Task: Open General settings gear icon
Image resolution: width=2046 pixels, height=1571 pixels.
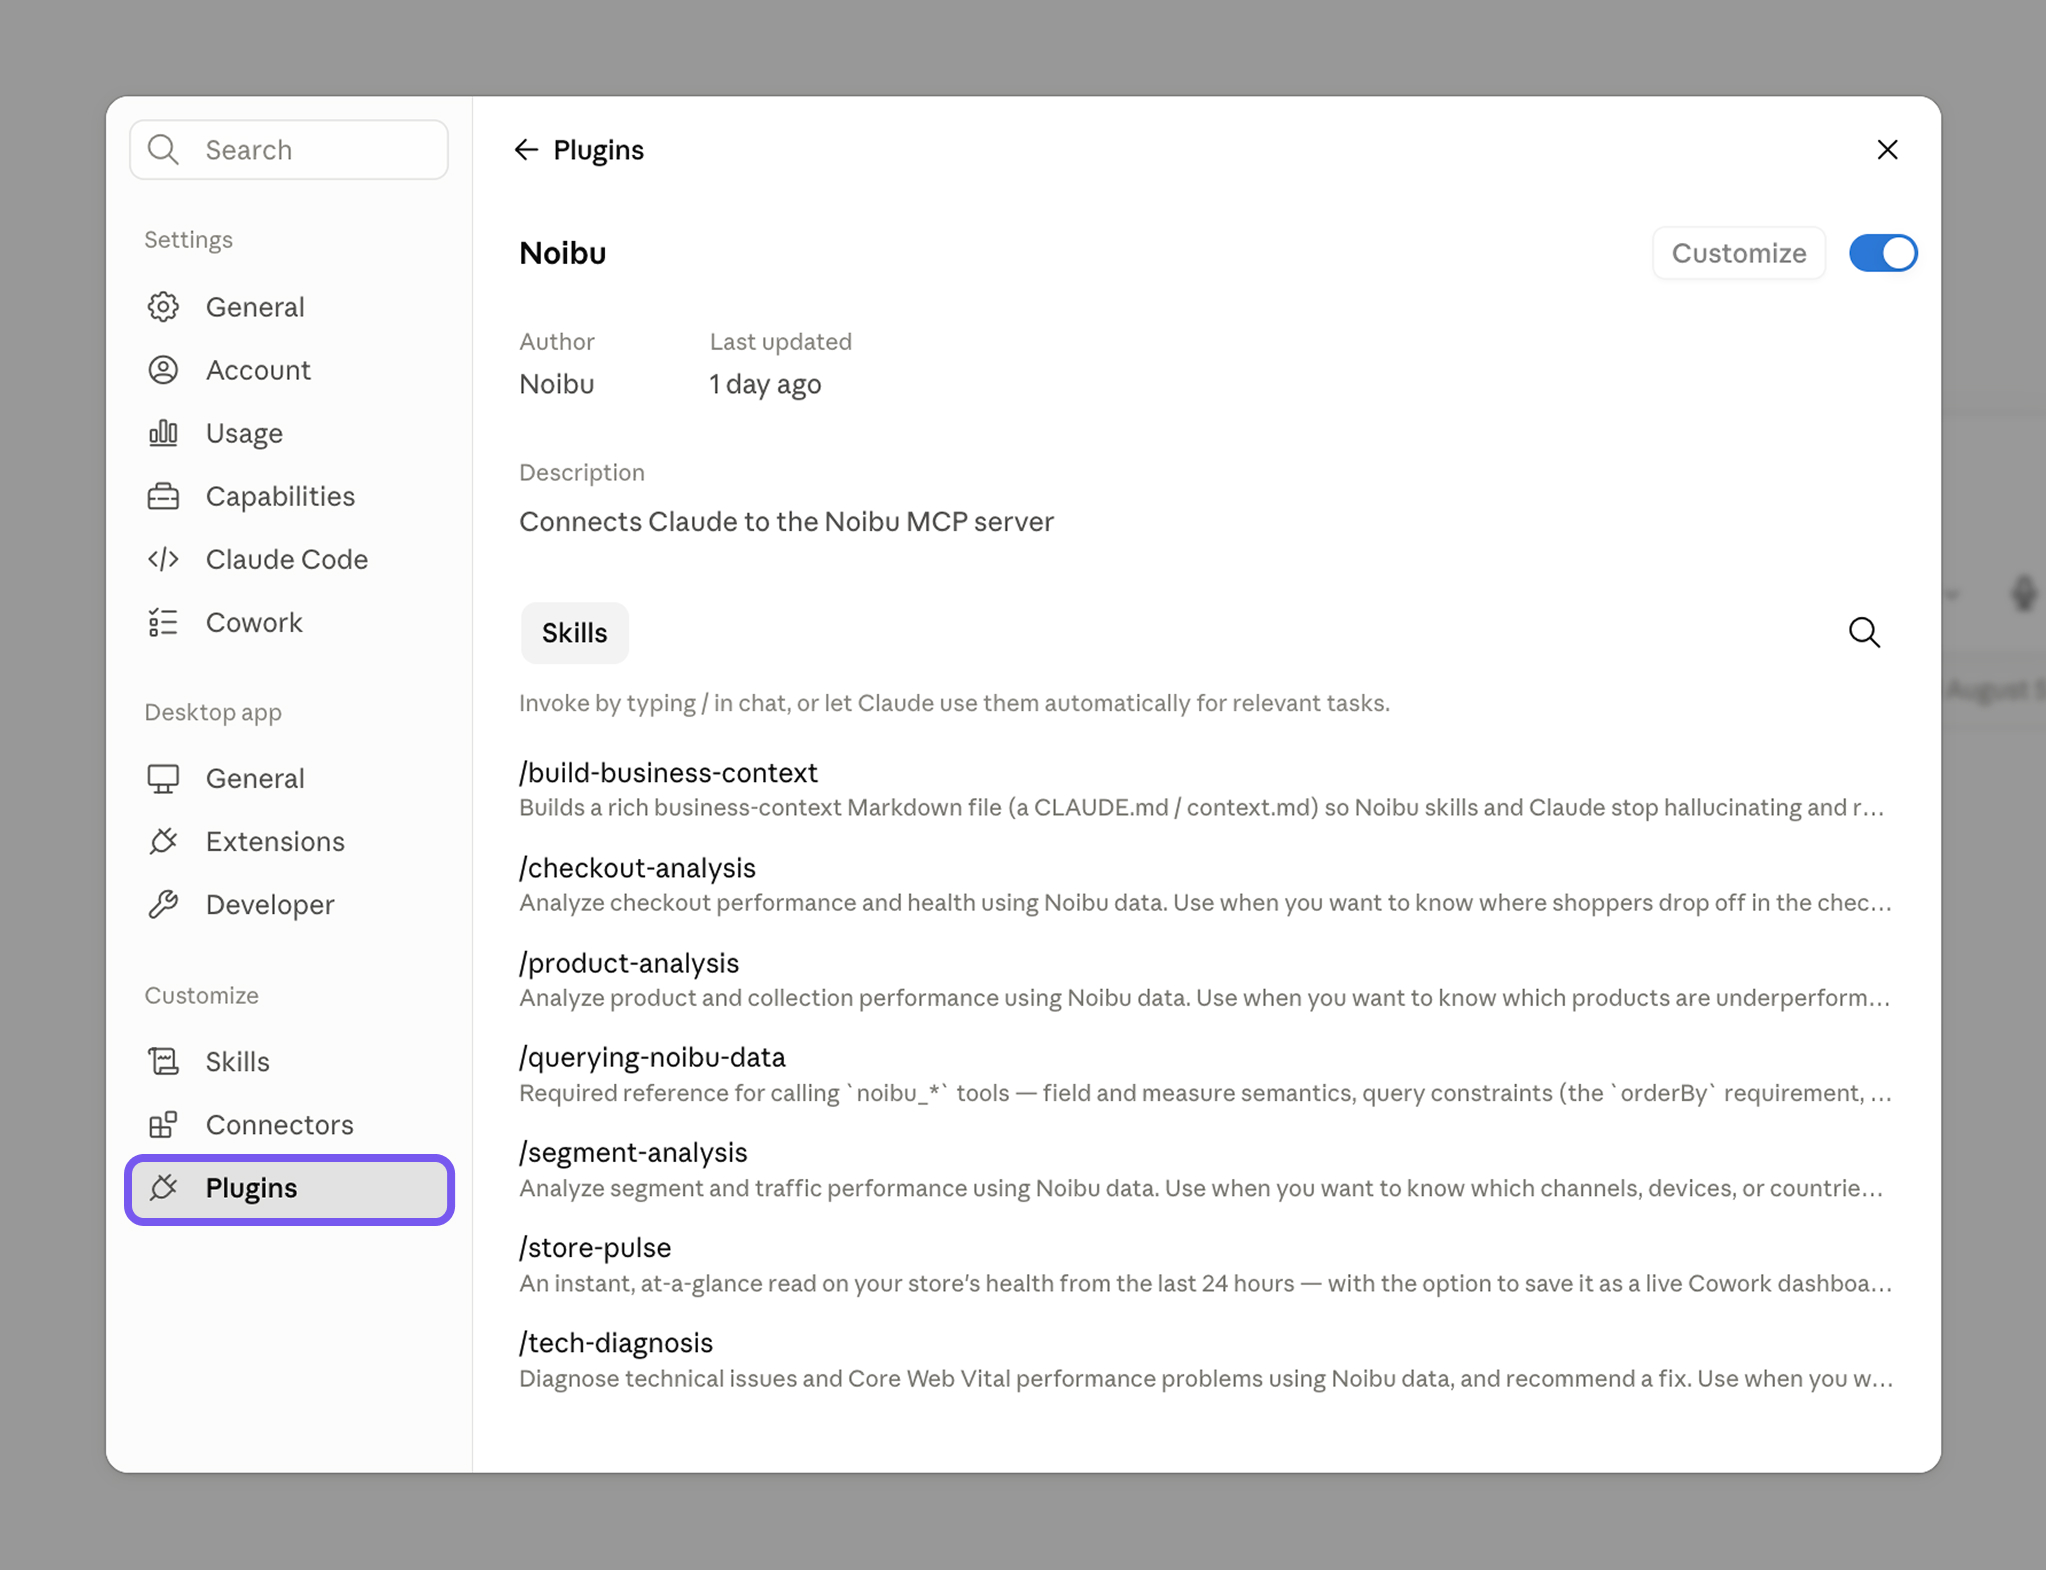Action: point(163,307)
